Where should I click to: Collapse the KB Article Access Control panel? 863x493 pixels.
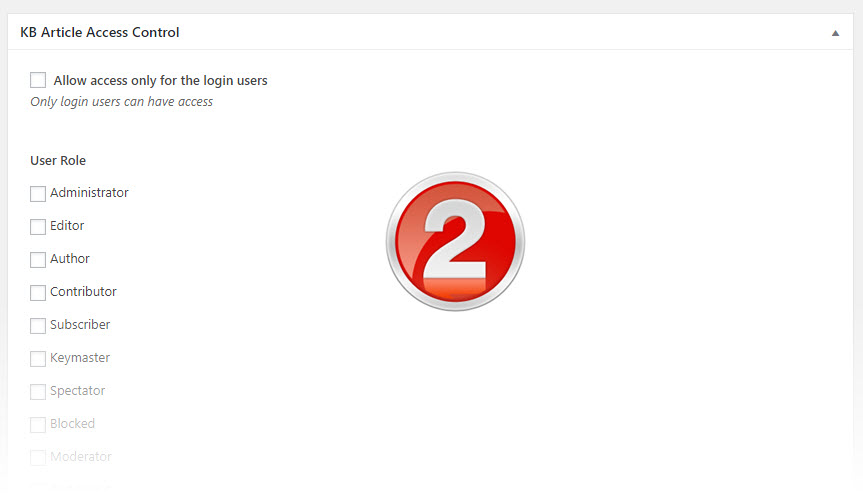[835, 33]
